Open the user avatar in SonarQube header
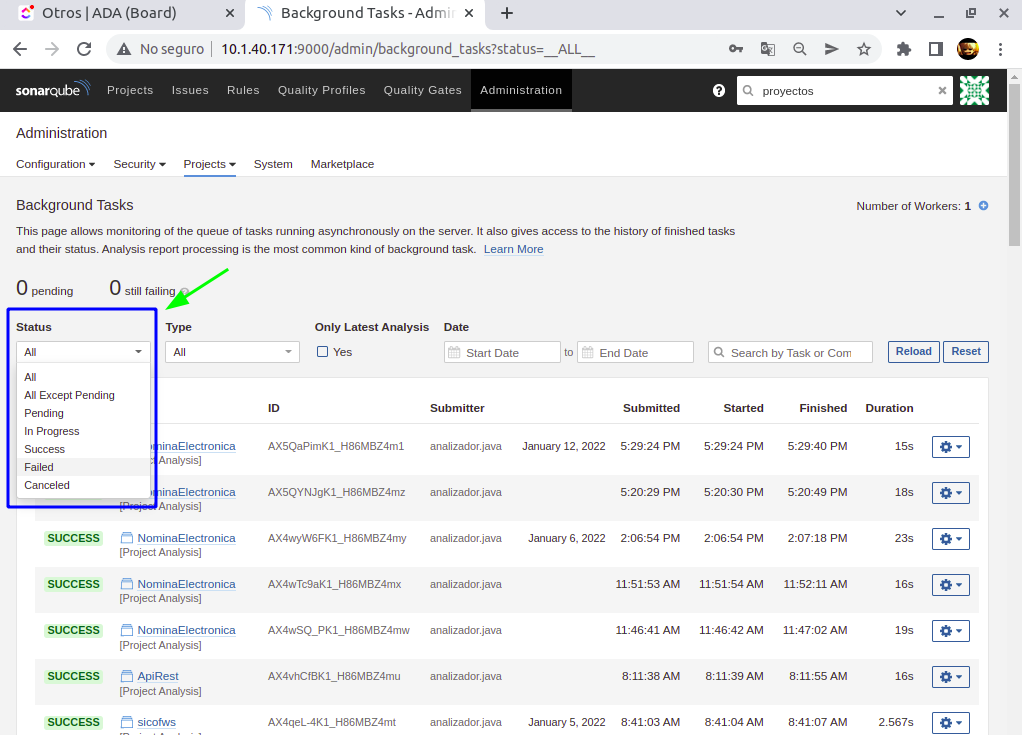The width and height of the screenshot is (1022, 735). 973,90
